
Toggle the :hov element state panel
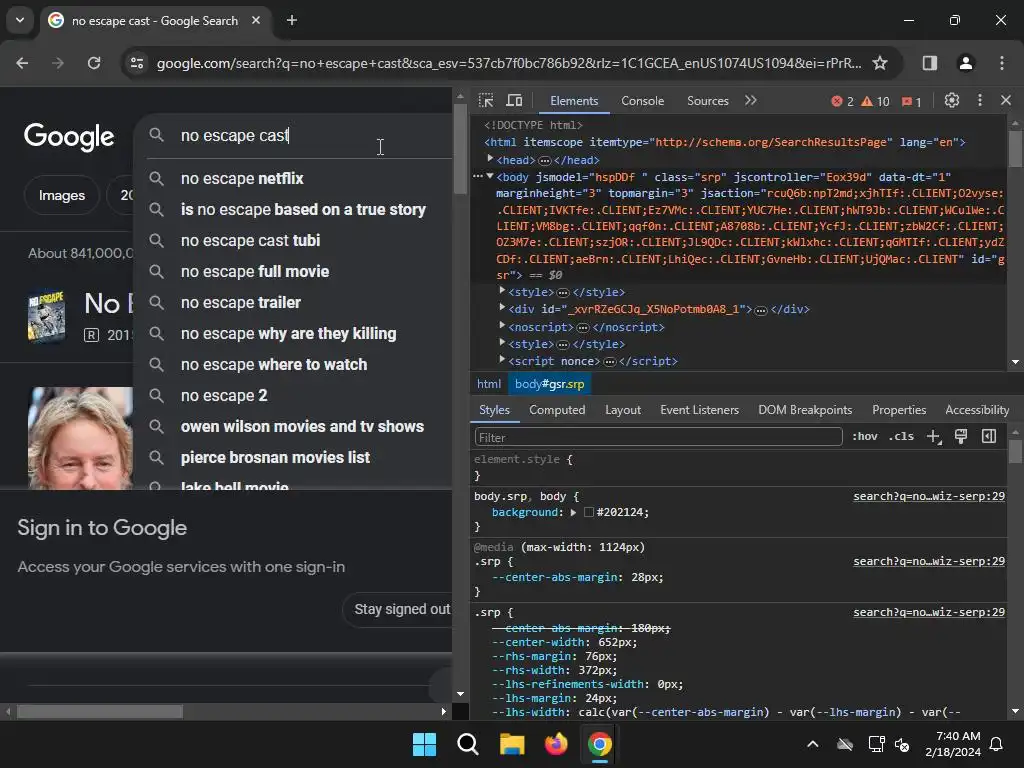click(x=864, y=436)
